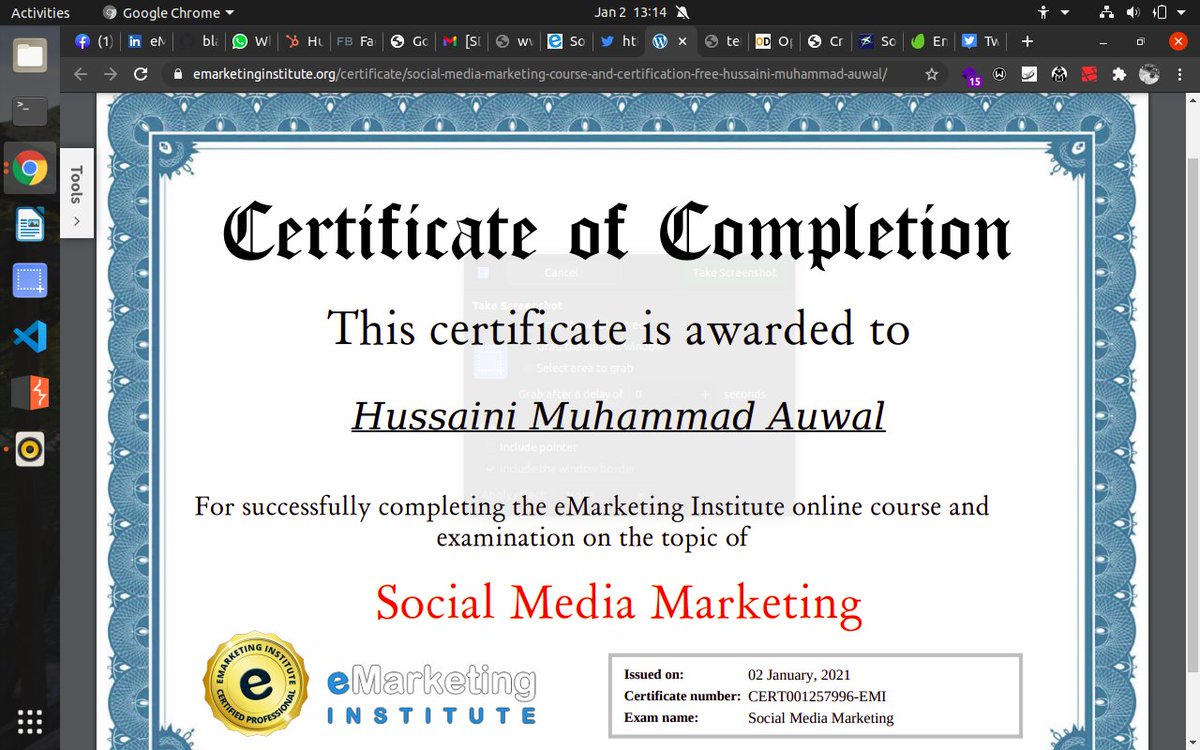Click the Exam name value Social Media Marketing
Image resolution: width=1200 pixels, height=750 pixels.
[821, 718]
